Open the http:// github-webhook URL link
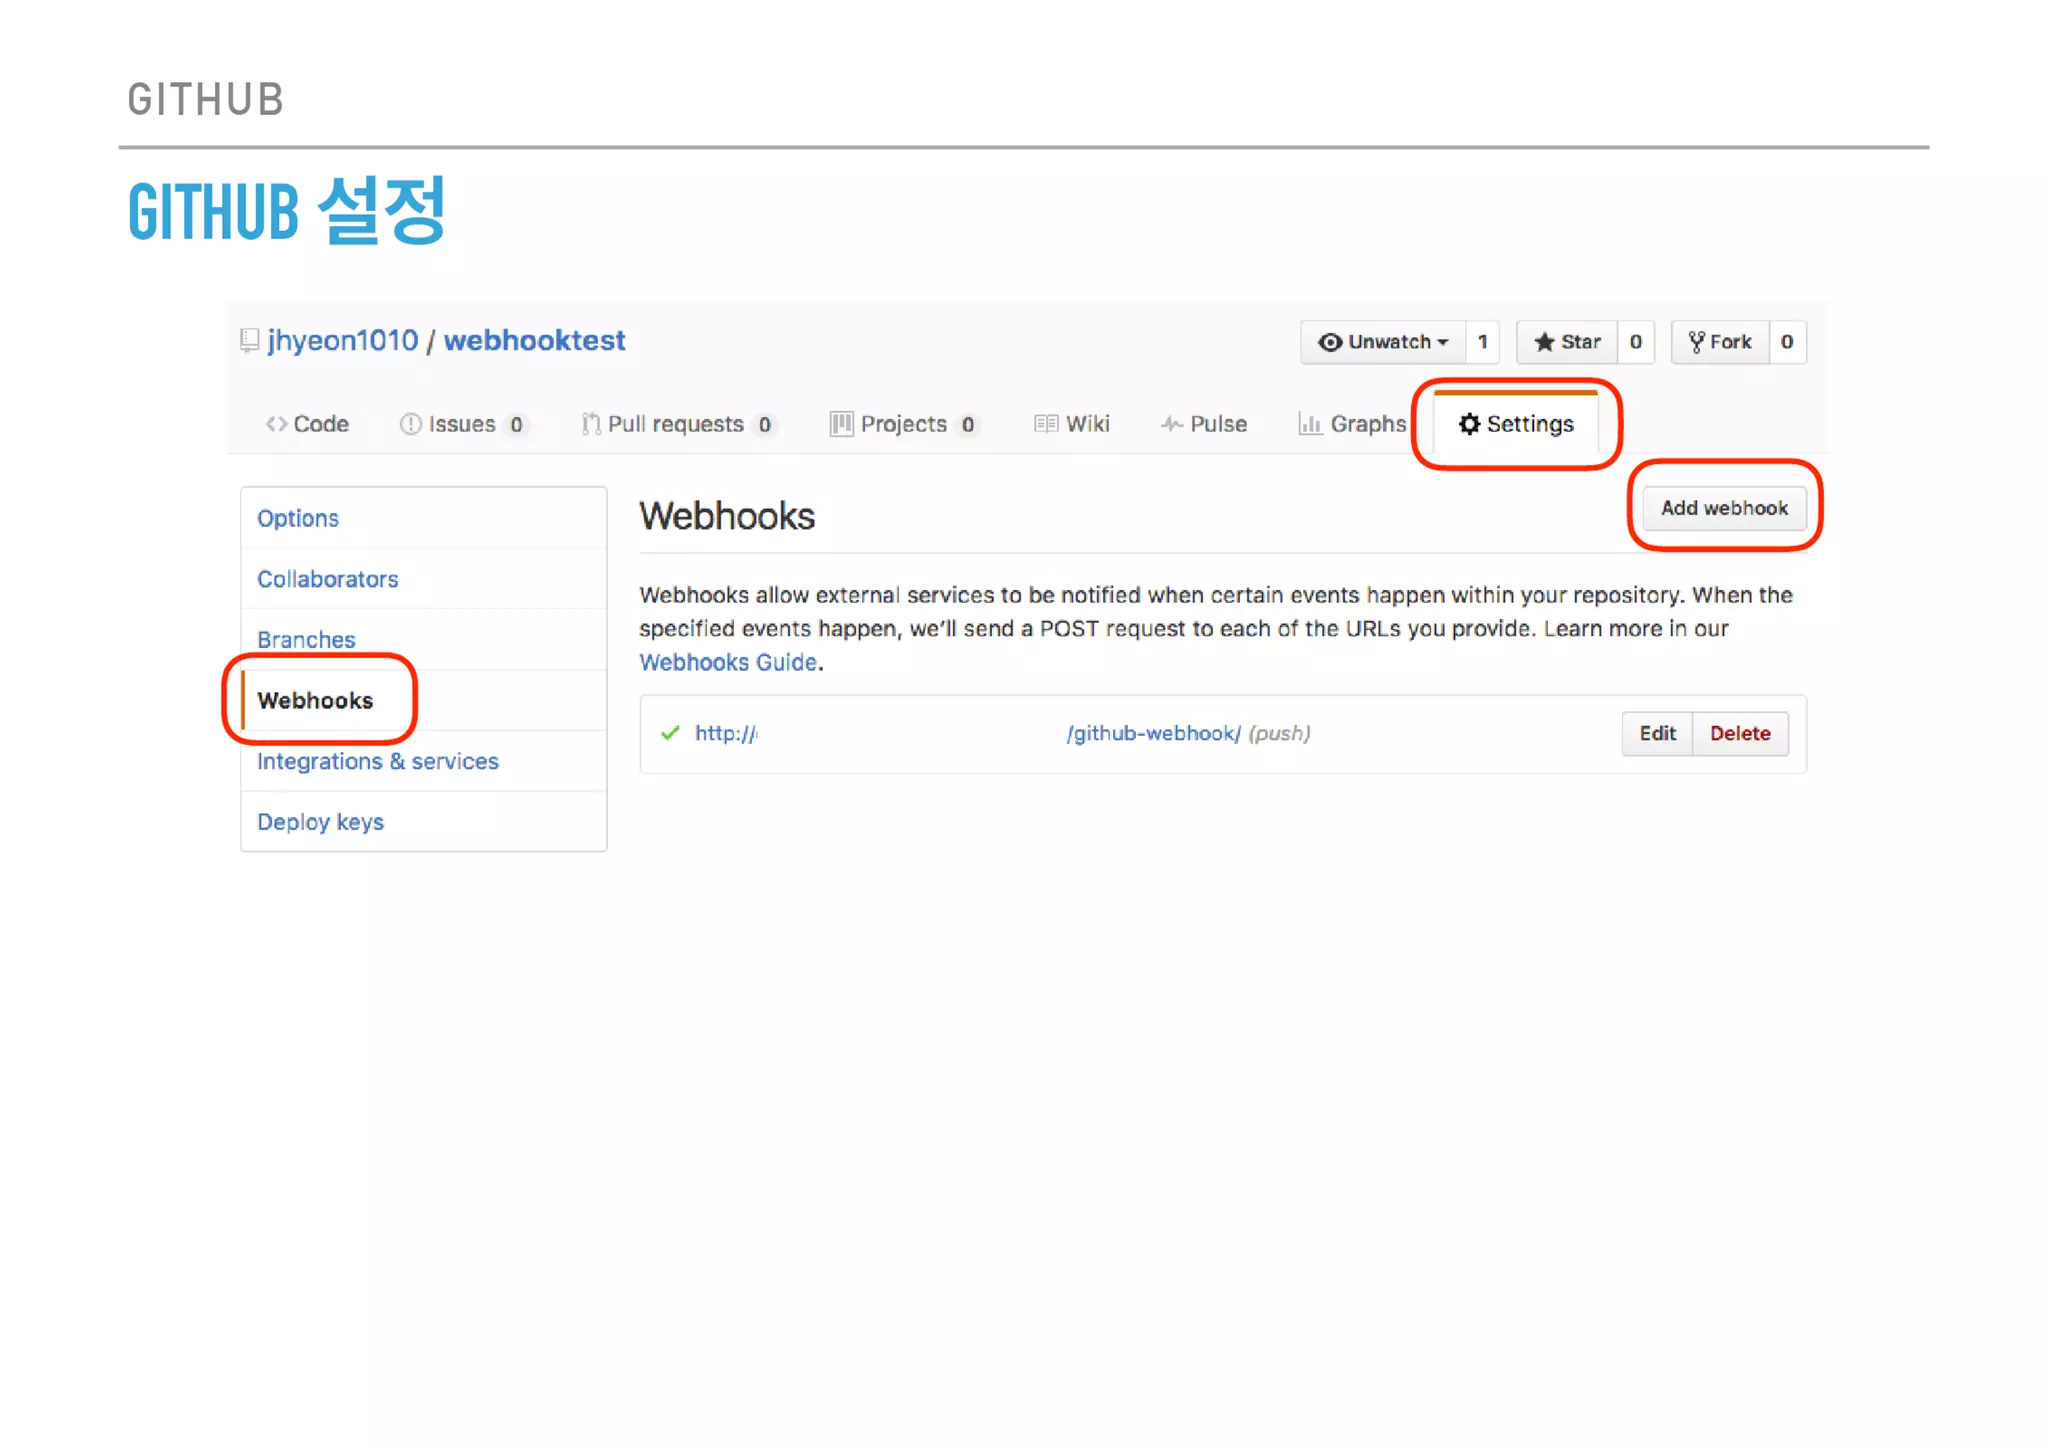Screen dimensions: 2048x1448 click(968, 733)
